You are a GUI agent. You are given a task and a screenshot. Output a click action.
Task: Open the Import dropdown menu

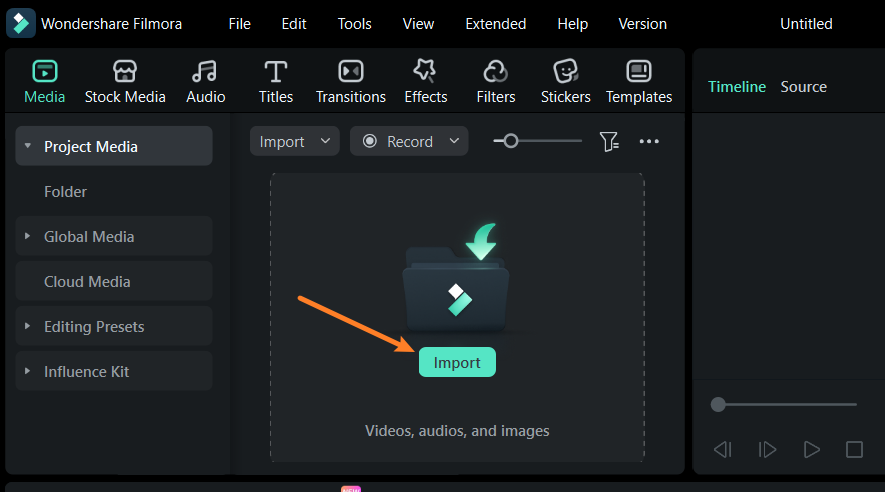(323, 142)
